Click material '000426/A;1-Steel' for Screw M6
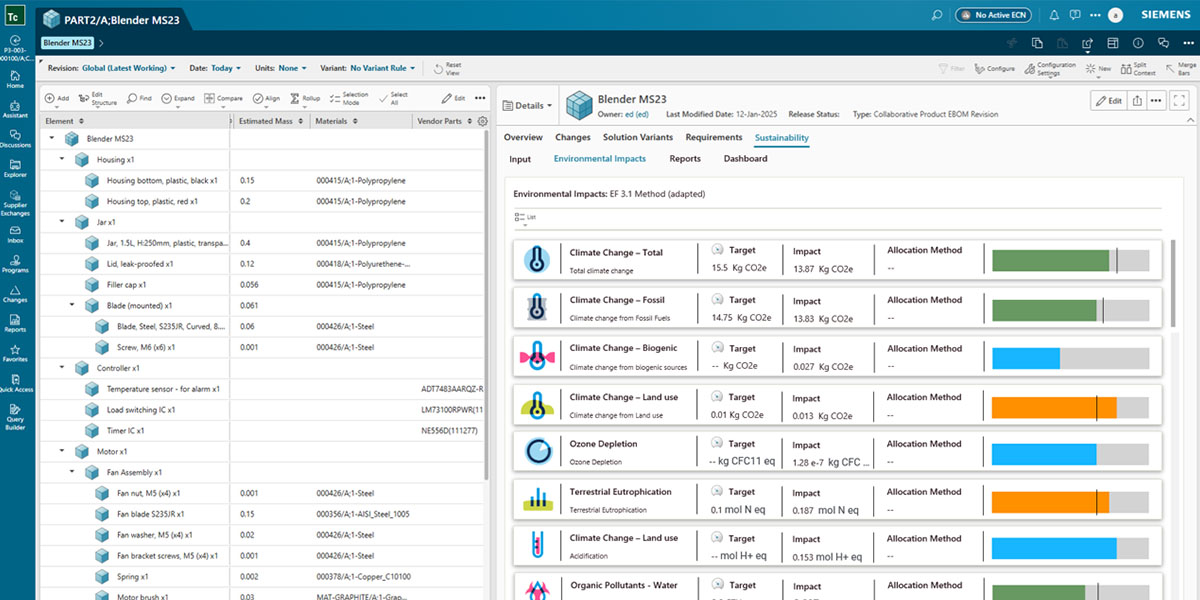 coord(345,347)
